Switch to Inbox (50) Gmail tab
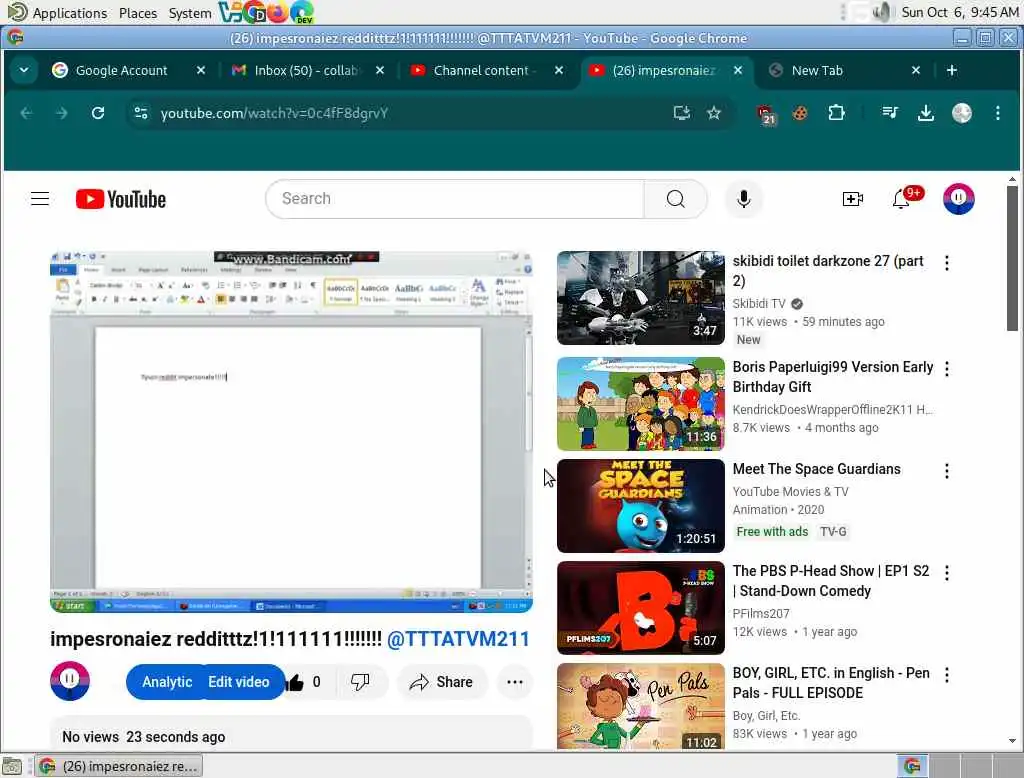 [x=306, y=70]
